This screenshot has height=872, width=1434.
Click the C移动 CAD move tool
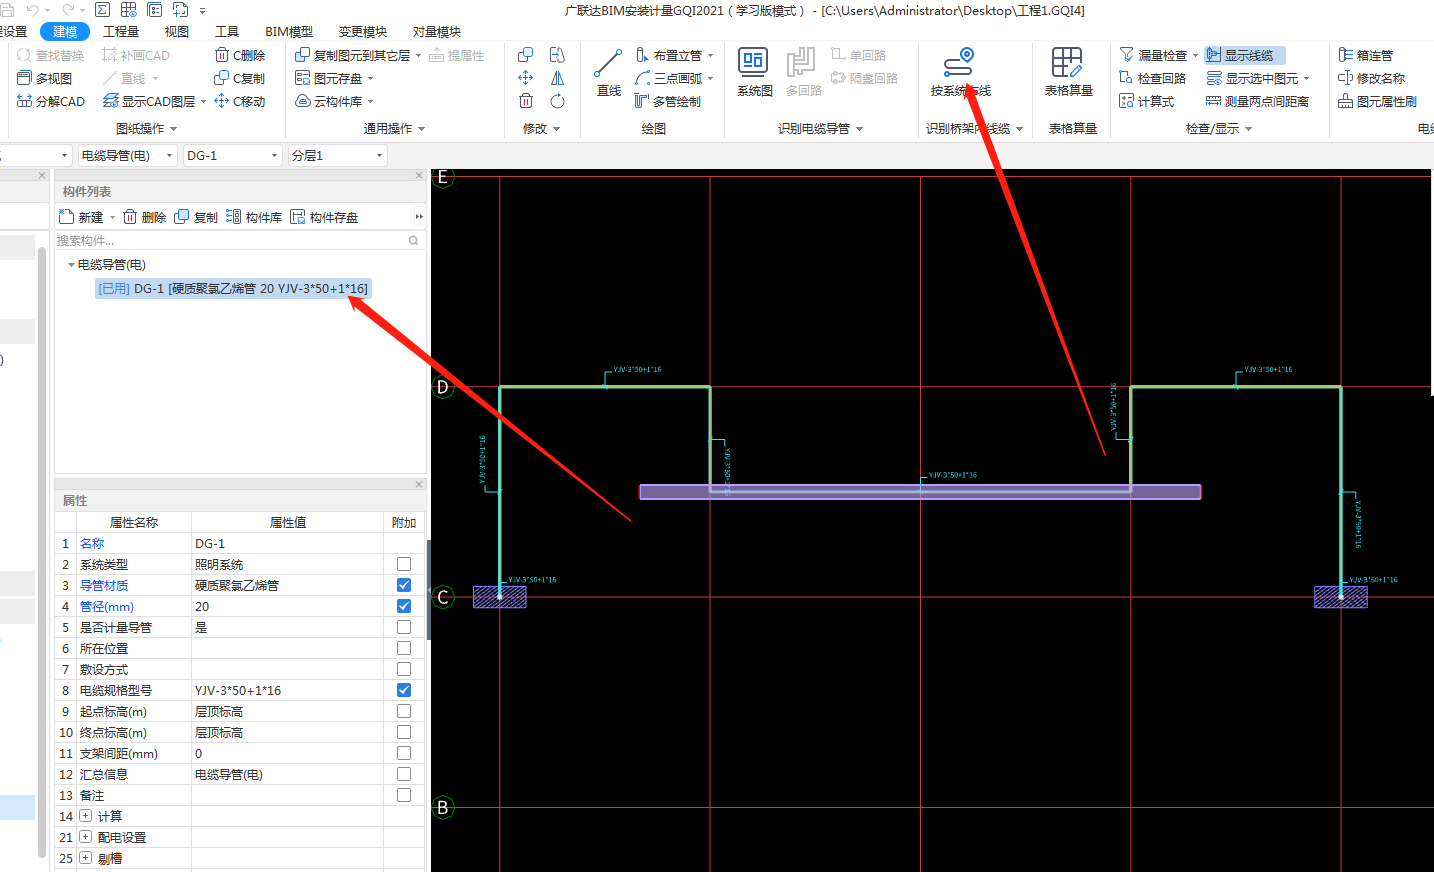240,101
